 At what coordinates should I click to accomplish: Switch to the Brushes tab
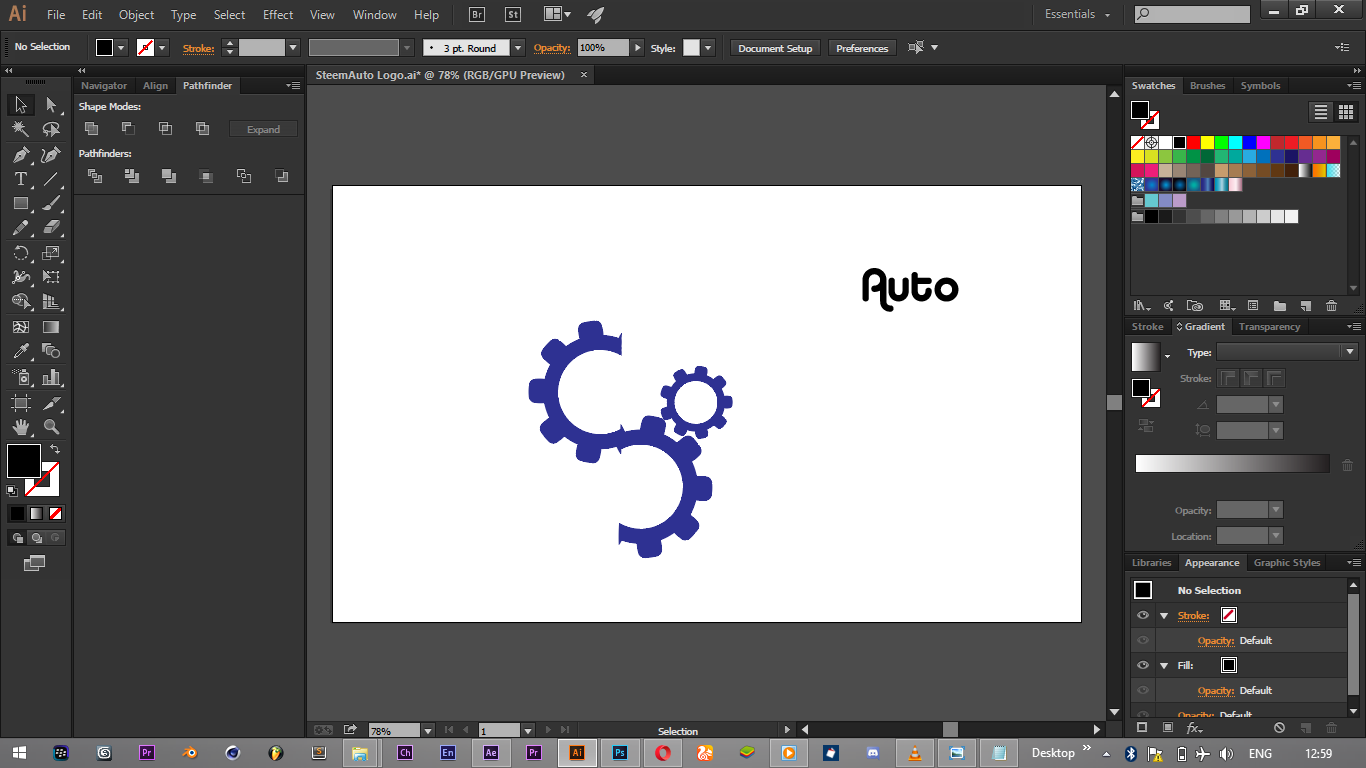[x=1207, y=86]
